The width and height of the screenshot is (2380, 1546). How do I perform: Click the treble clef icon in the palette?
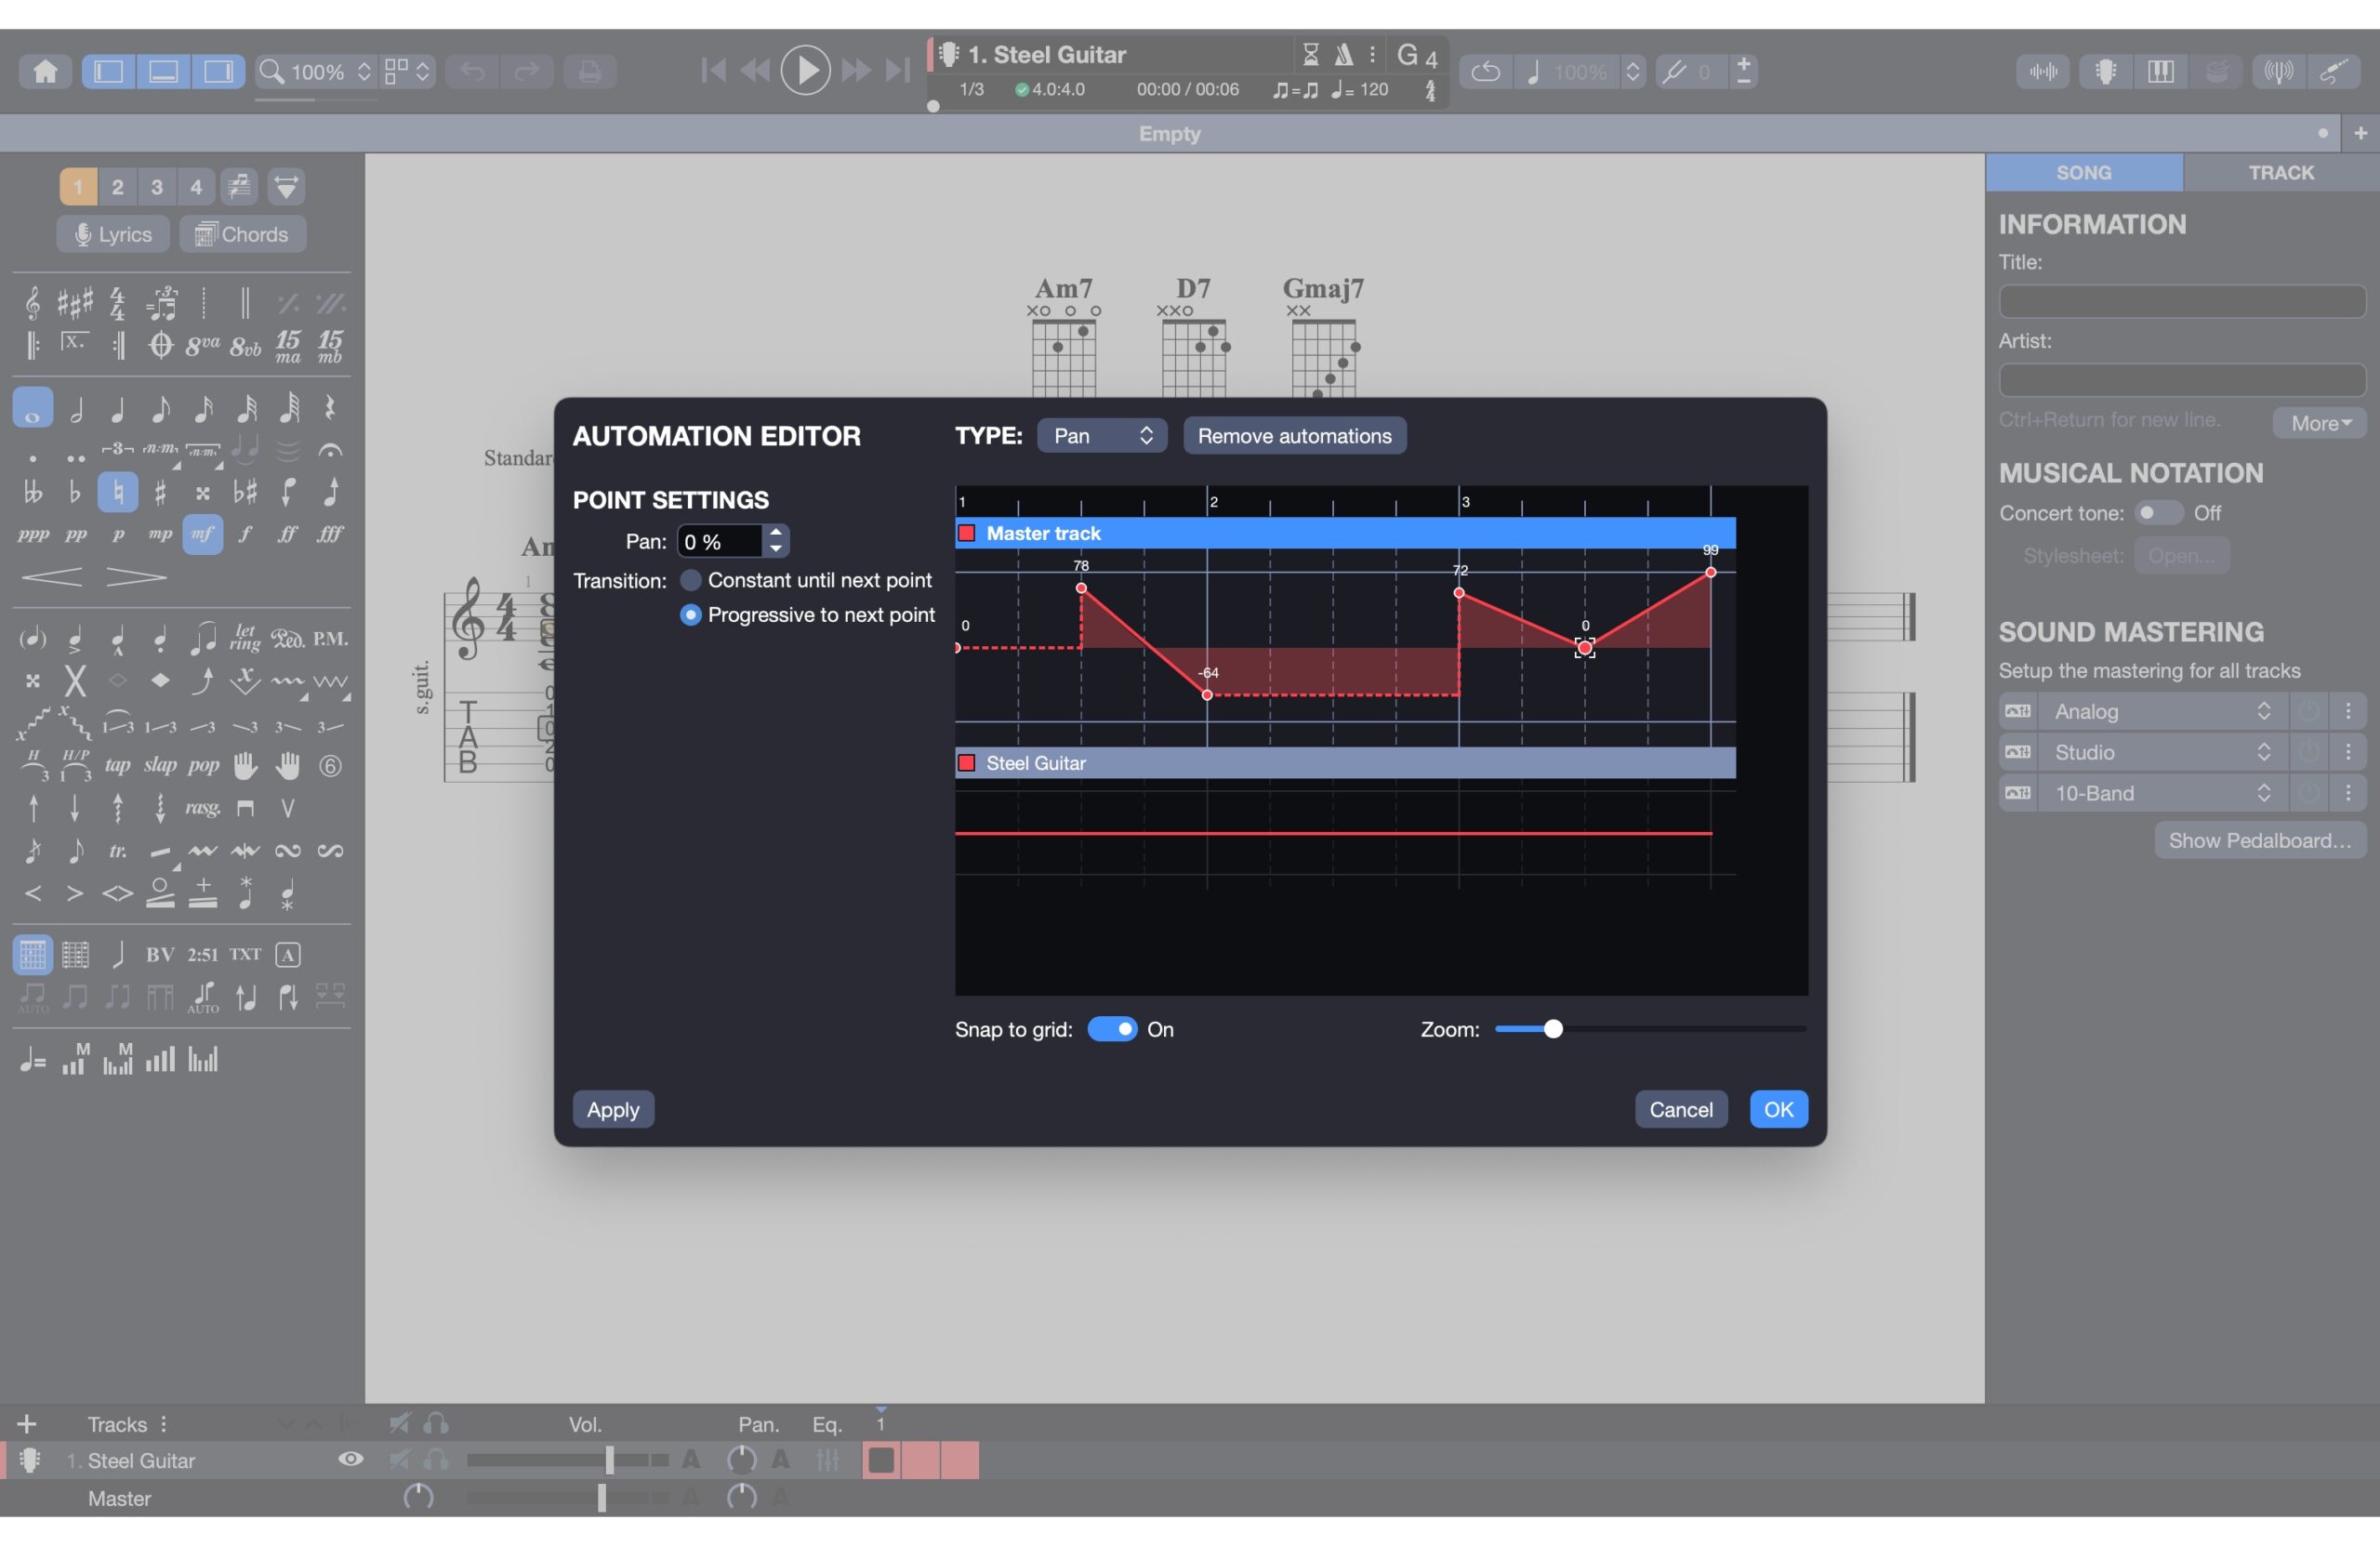32,302
